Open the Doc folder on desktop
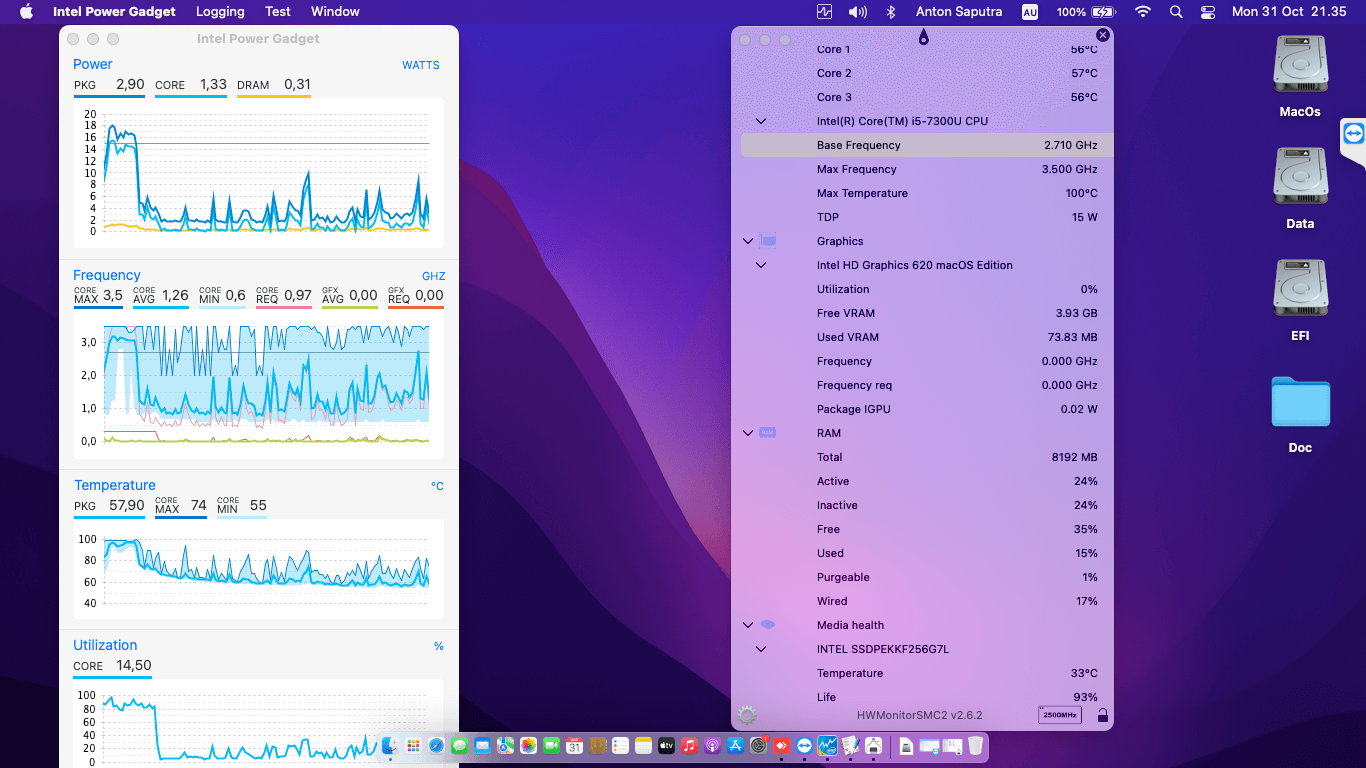 click(x=1300, y=403)
